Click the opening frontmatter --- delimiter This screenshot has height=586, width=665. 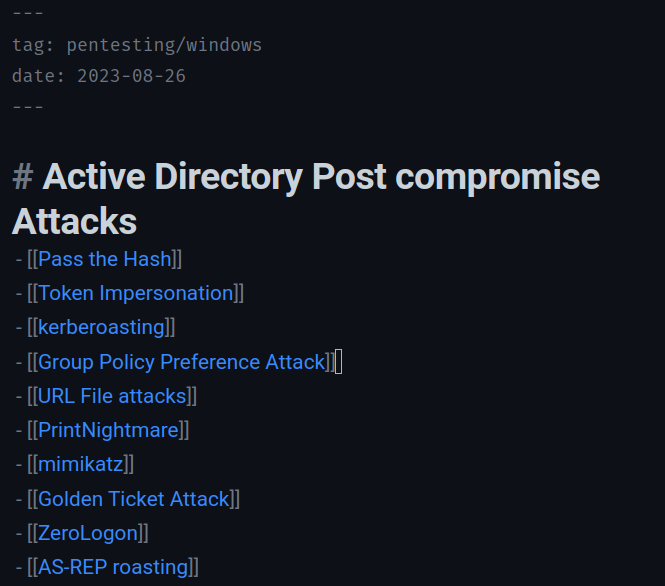tap(28, 14)
